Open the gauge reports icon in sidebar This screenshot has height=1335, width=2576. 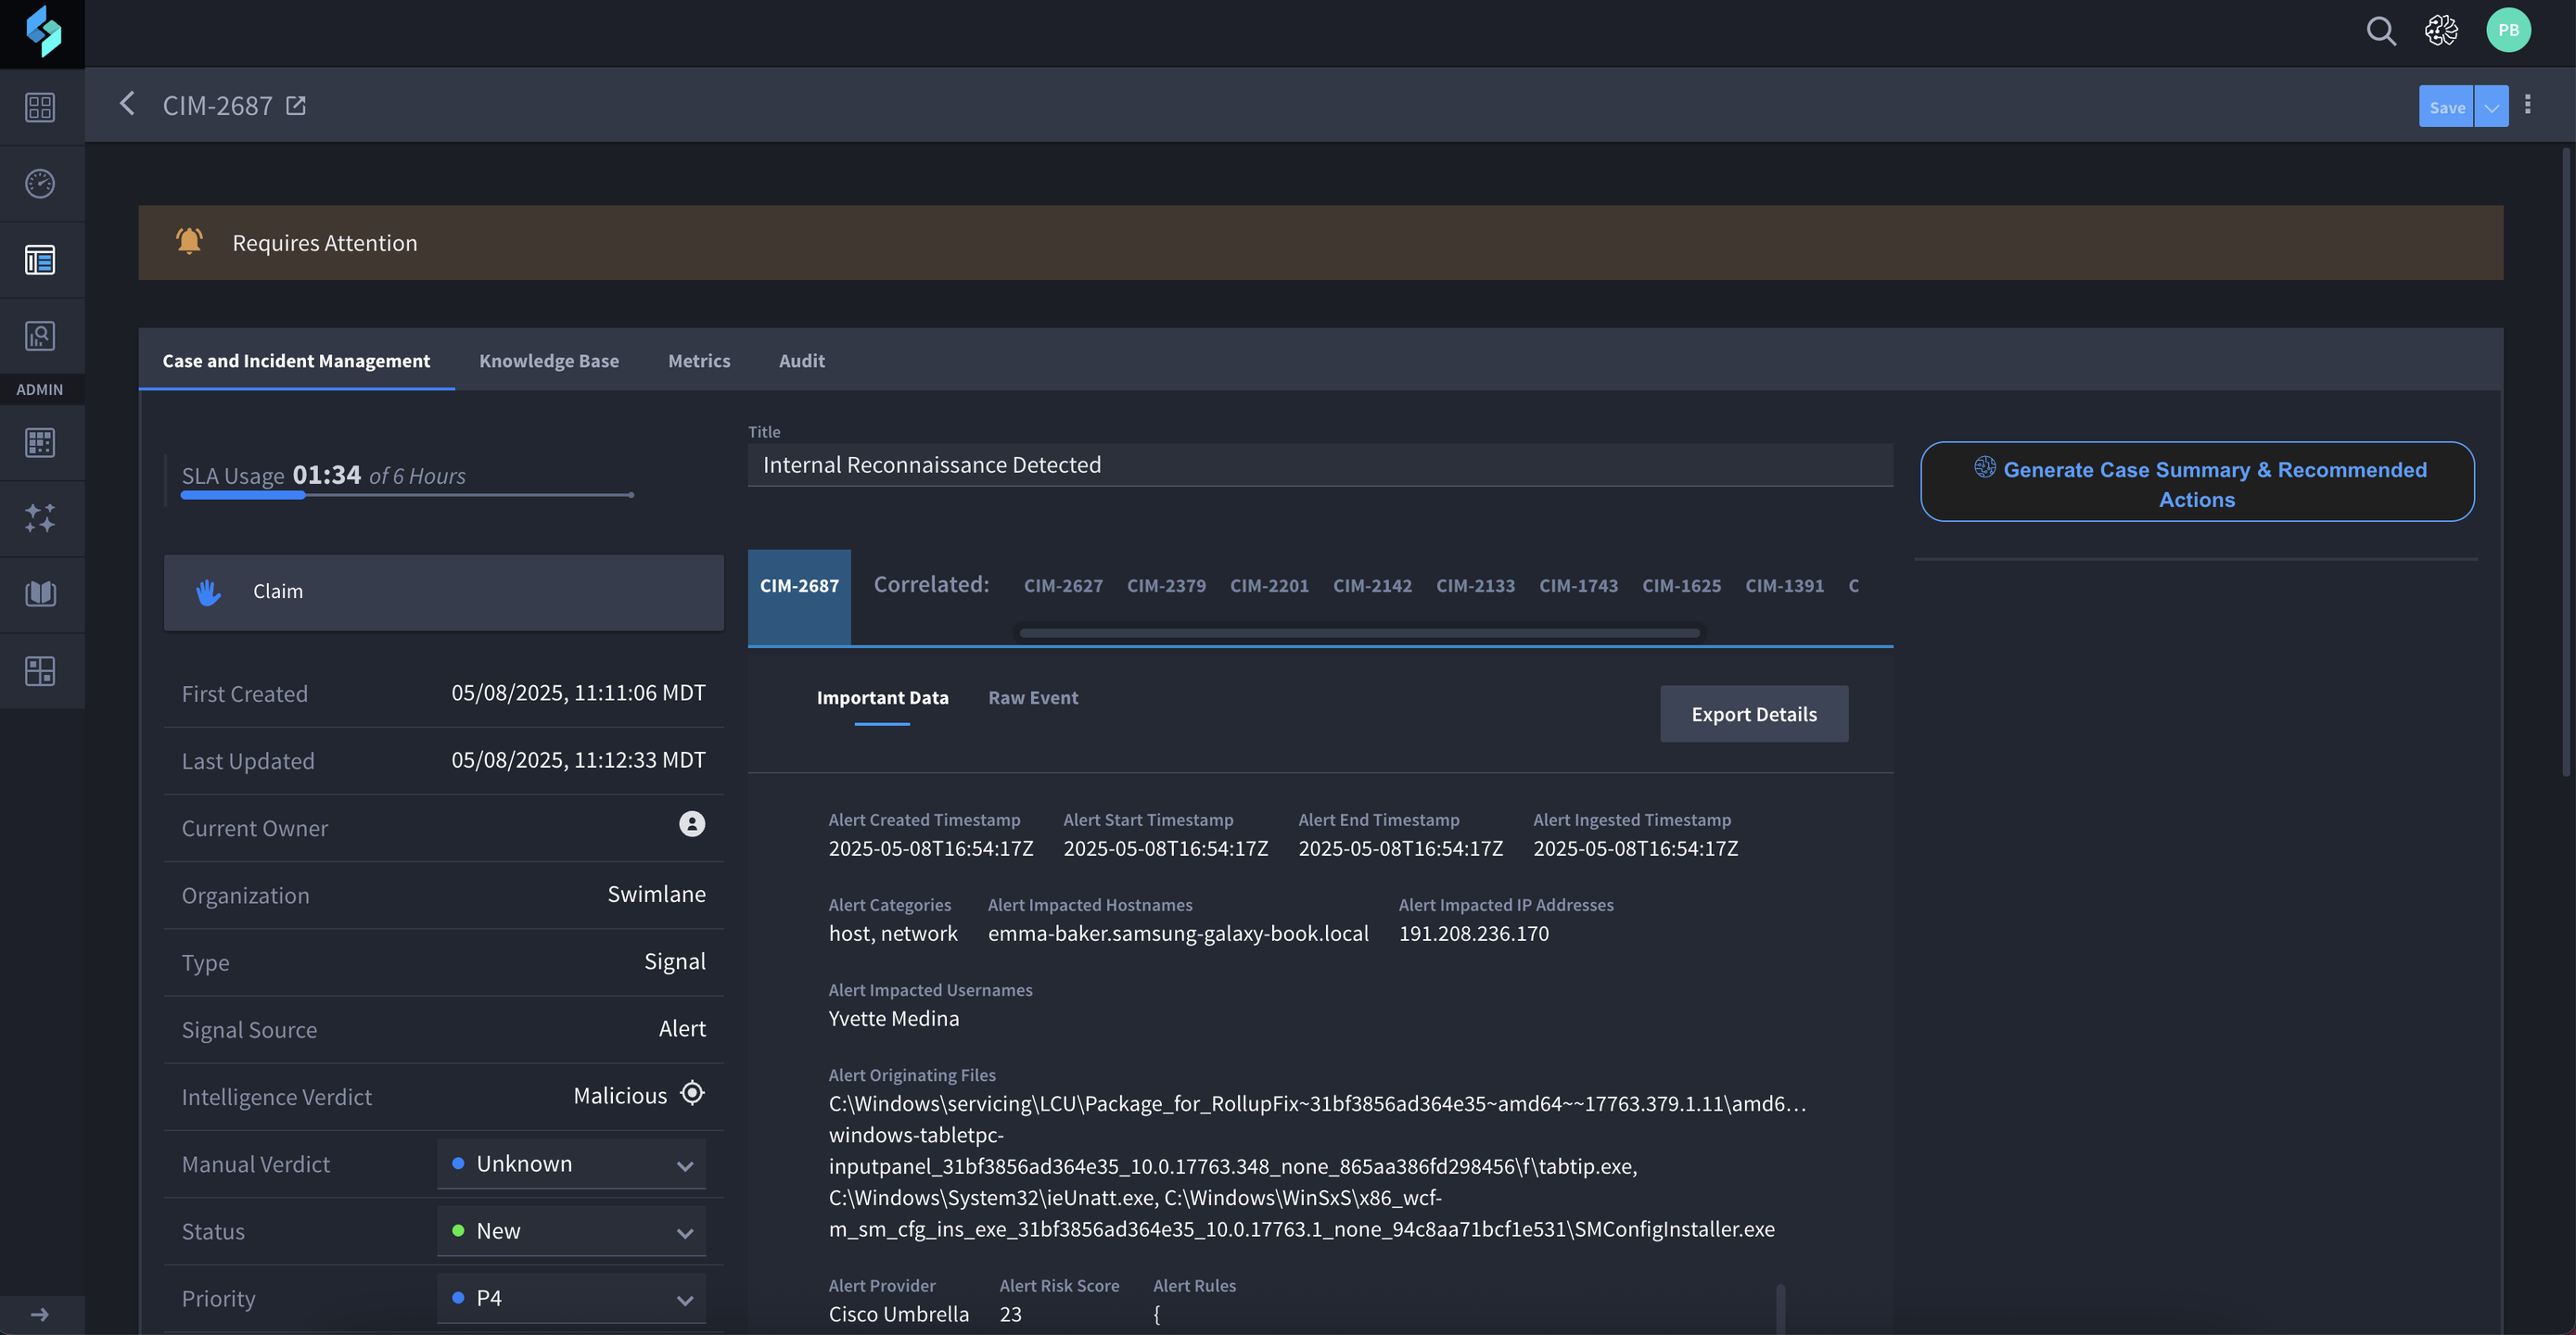(40, 183)
